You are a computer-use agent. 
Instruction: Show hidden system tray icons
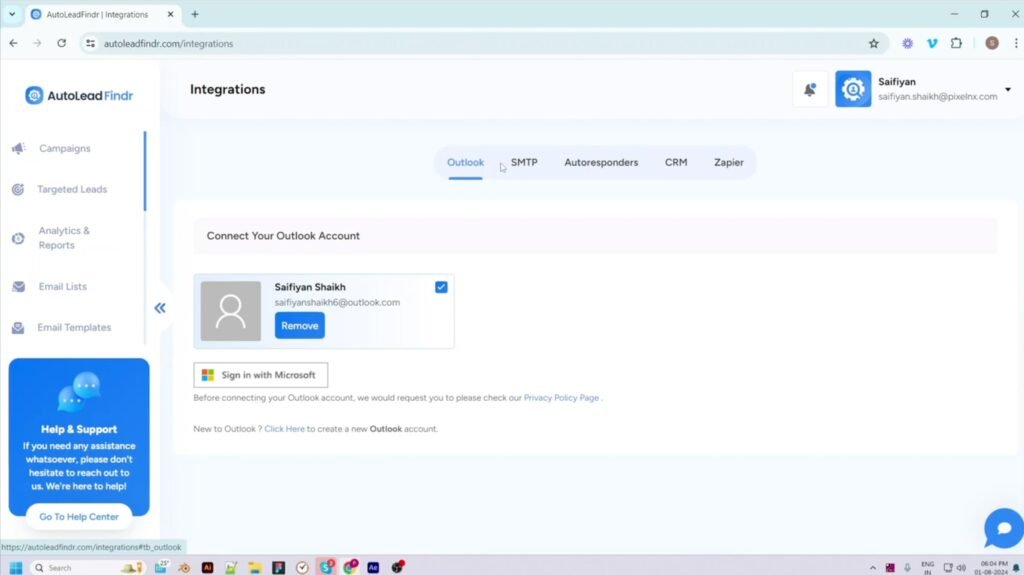[x=872, y=568]
